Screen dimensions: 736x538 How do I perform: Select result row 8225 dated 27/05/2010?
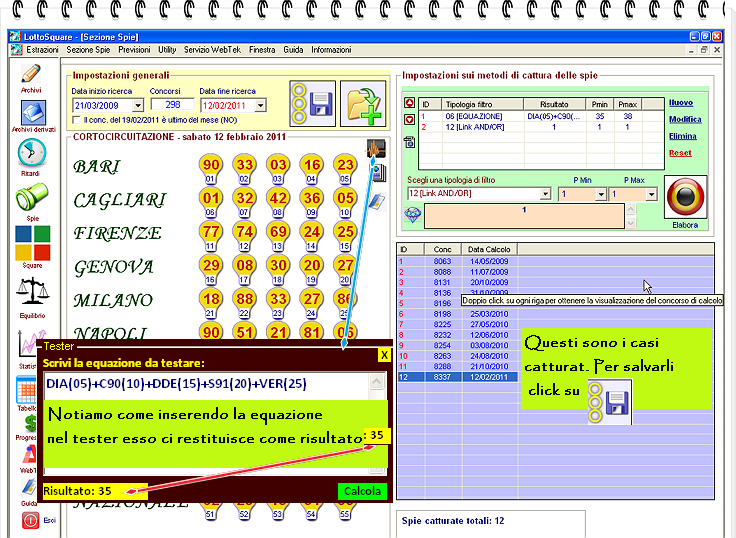tap(555, 324)
